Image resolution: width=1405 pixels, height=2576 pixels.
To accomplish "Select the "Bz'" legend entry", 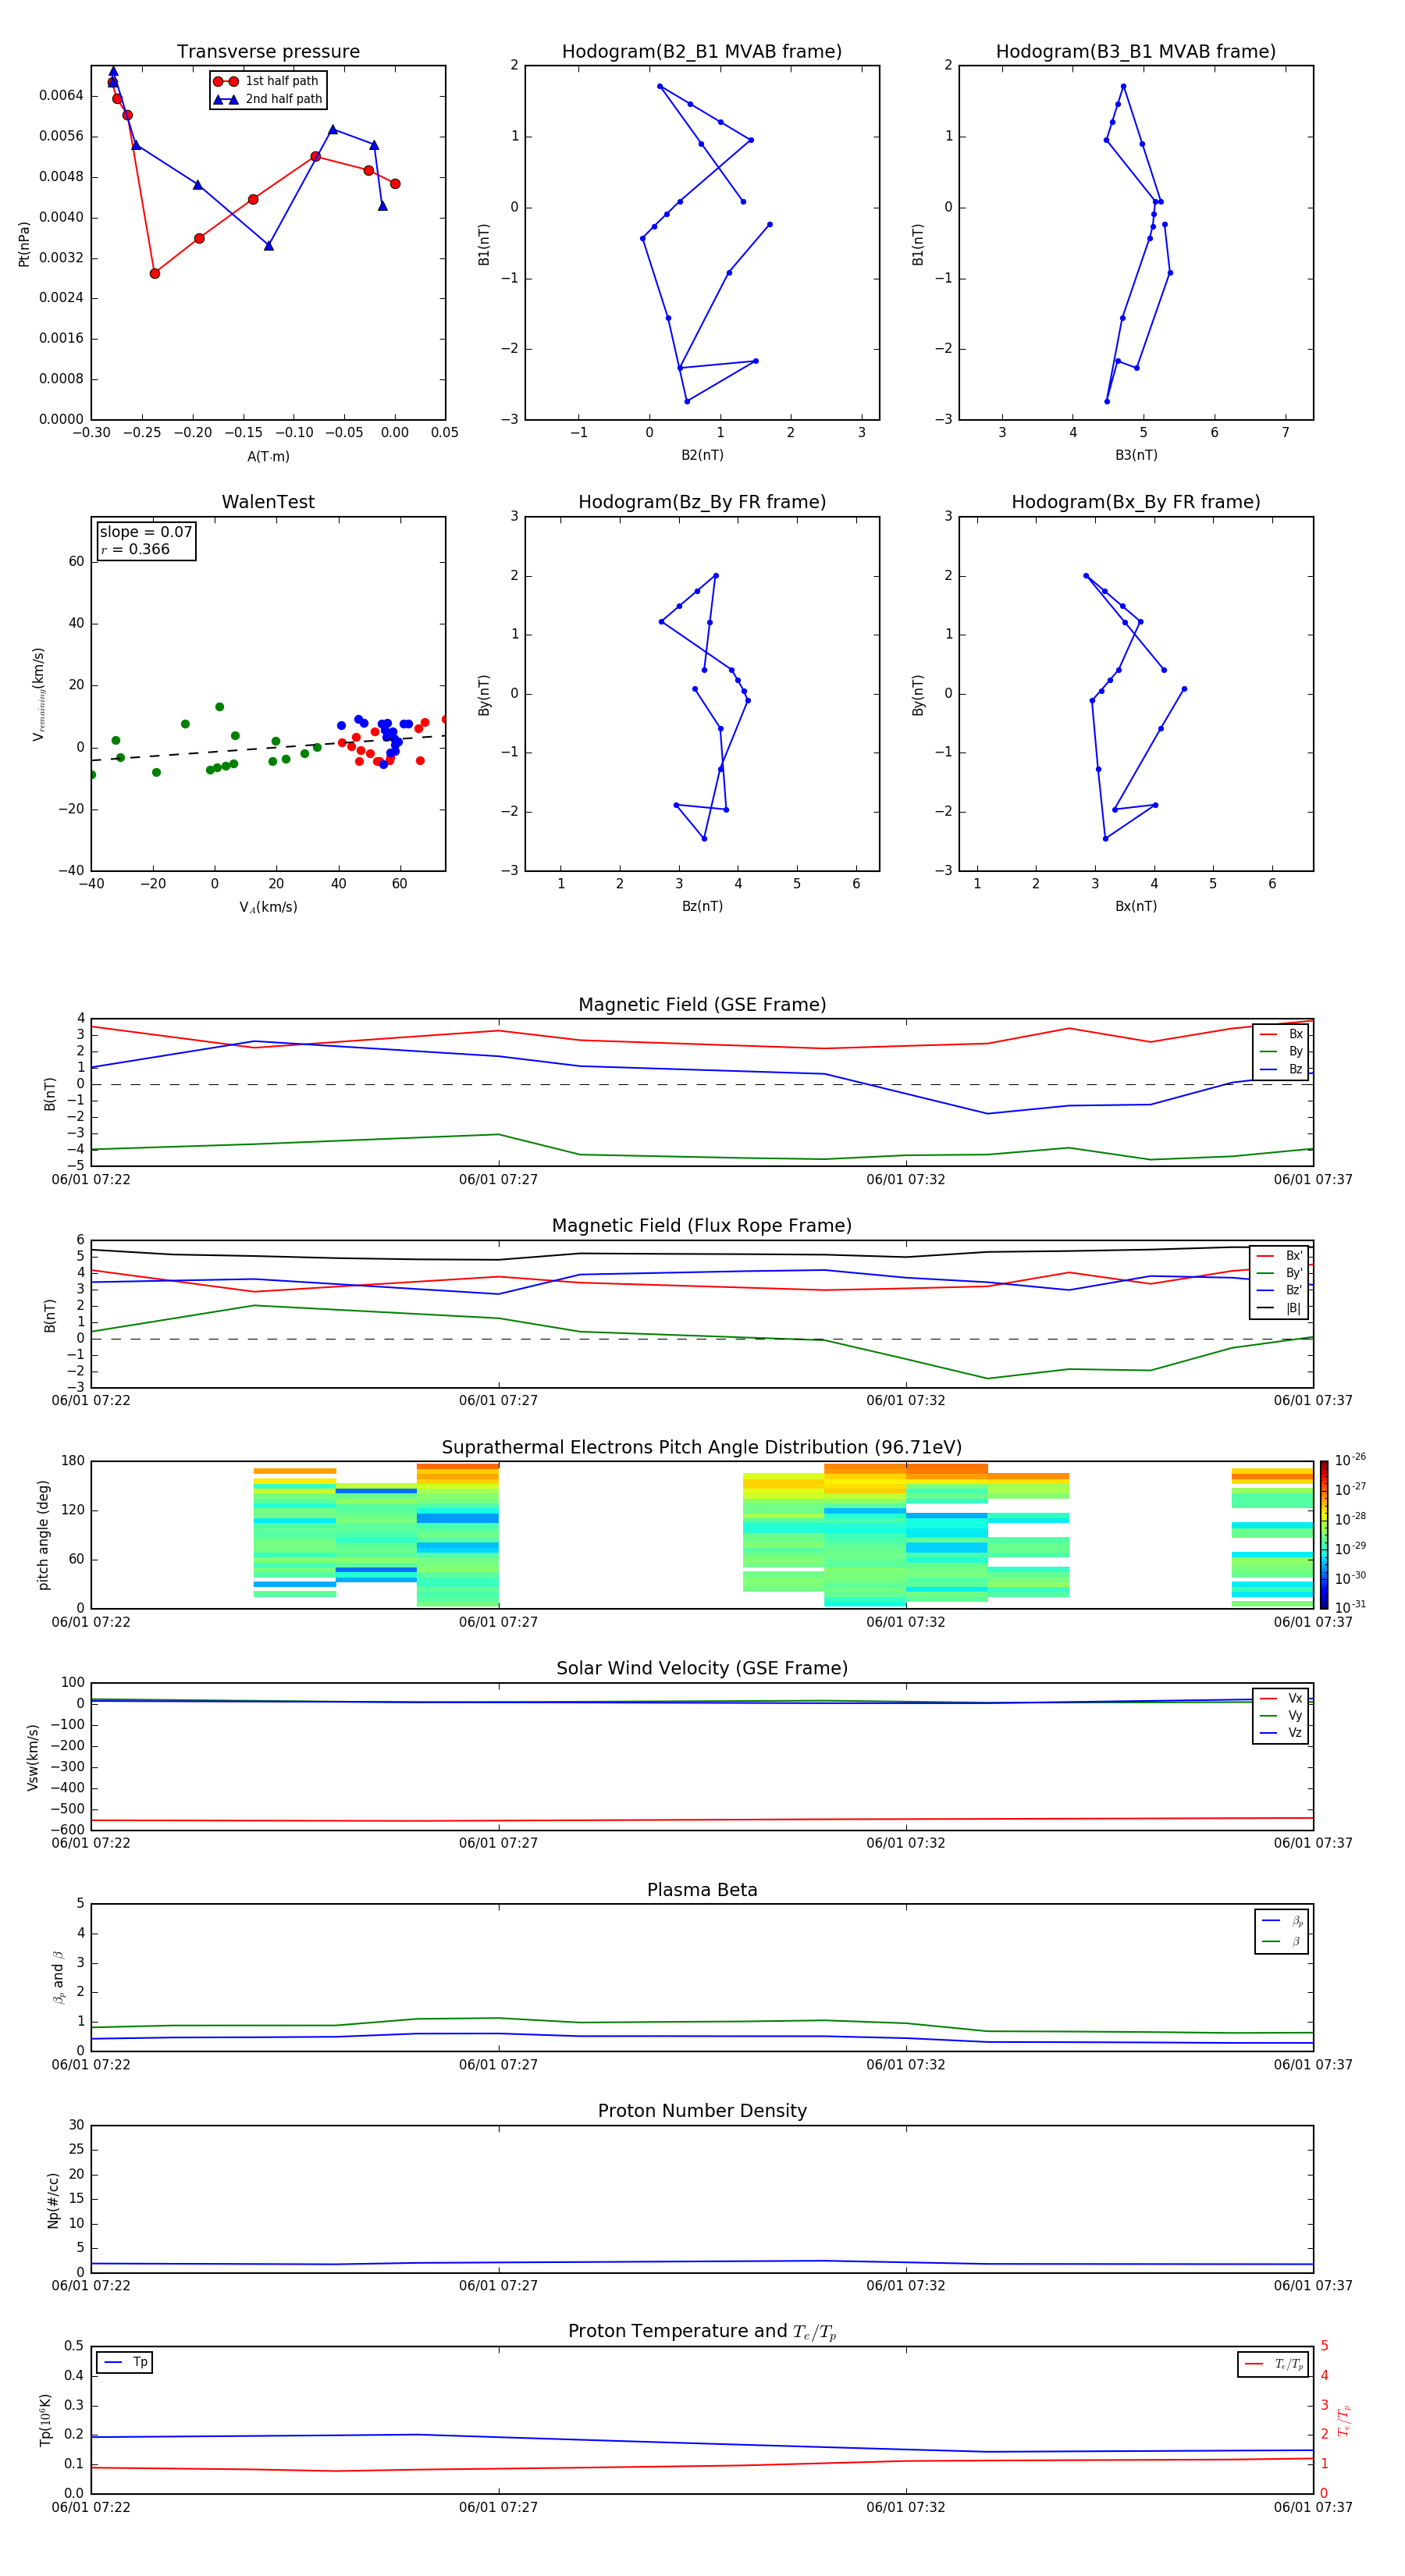I will 1280,1290.
